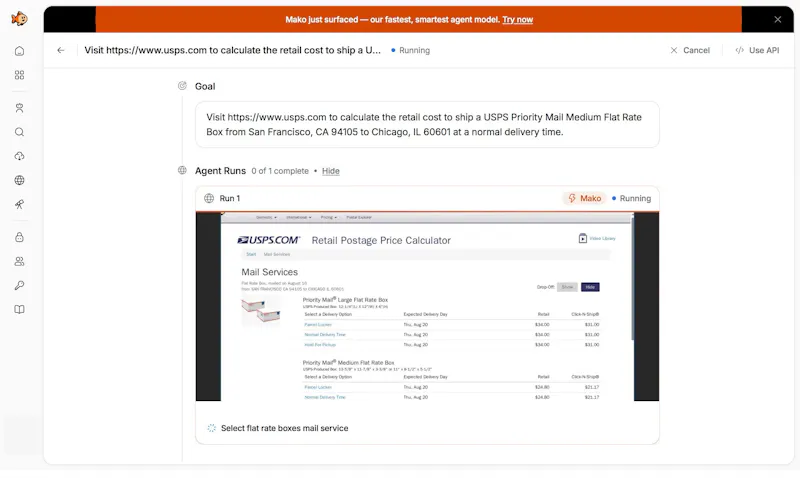
Task: Hide the Agent Runs section
Action: [331, 171]
